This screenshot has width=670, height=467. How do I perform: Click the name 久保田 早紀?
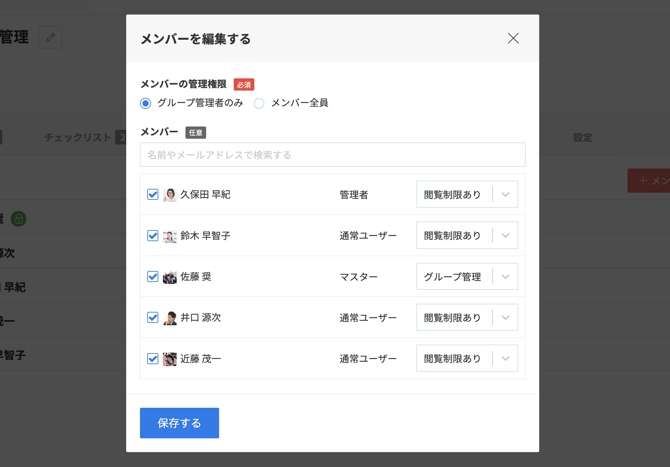point(205,195)
